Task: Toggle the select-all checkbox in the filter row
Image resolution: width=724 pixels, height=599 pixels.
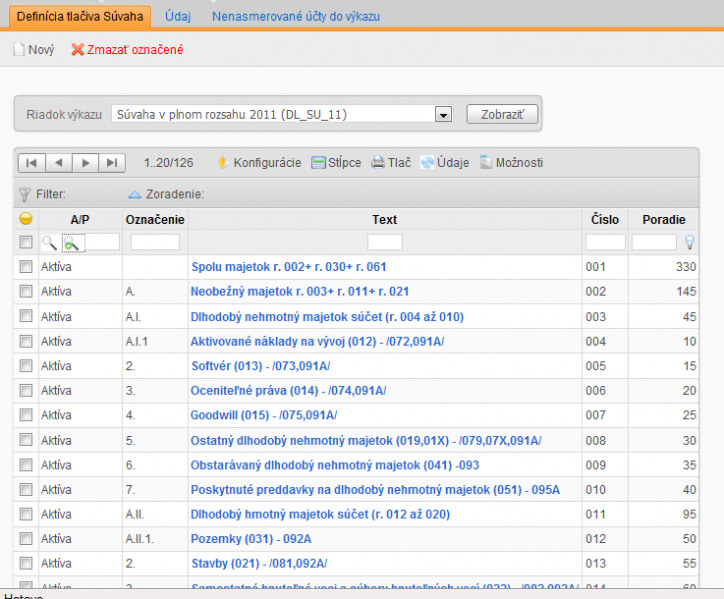Action: pos(26,242)
